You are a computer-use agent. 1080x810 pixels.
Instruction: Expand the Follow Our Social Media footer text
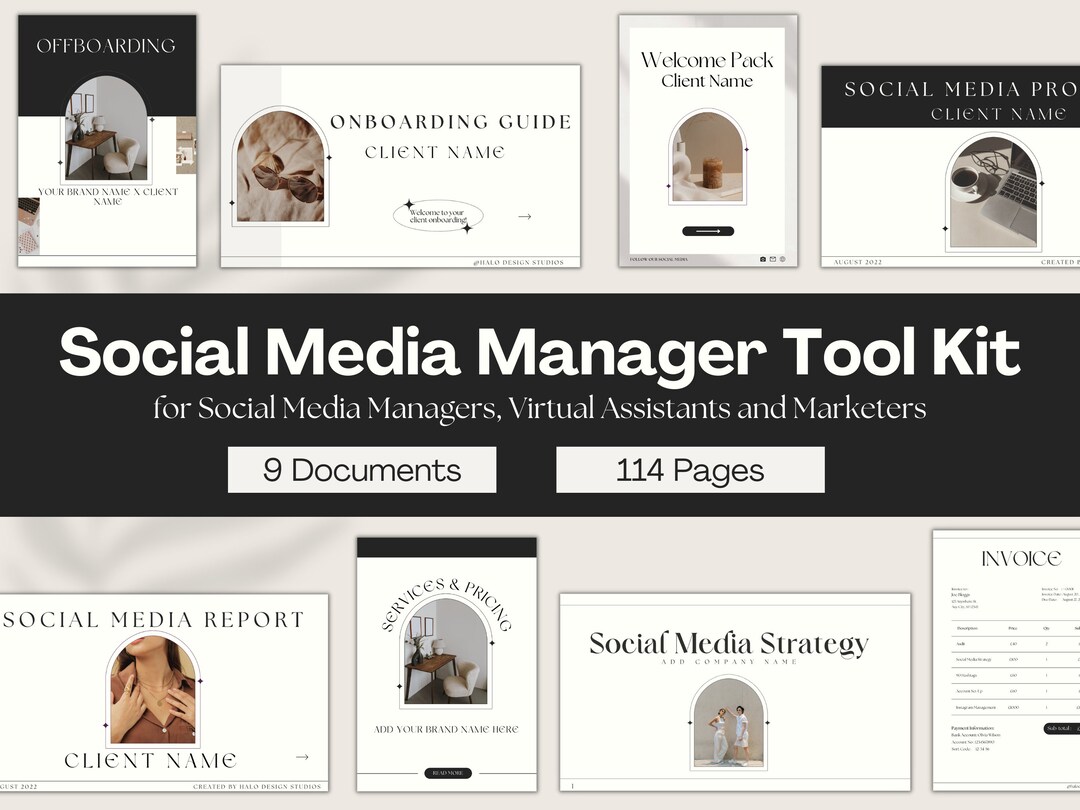click(658, 259)
